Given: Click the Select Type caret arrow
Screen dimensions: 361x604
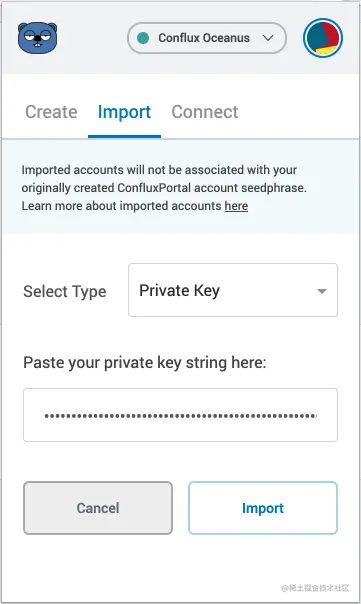Looking at the screenshot, I should [x=322, y=291].
